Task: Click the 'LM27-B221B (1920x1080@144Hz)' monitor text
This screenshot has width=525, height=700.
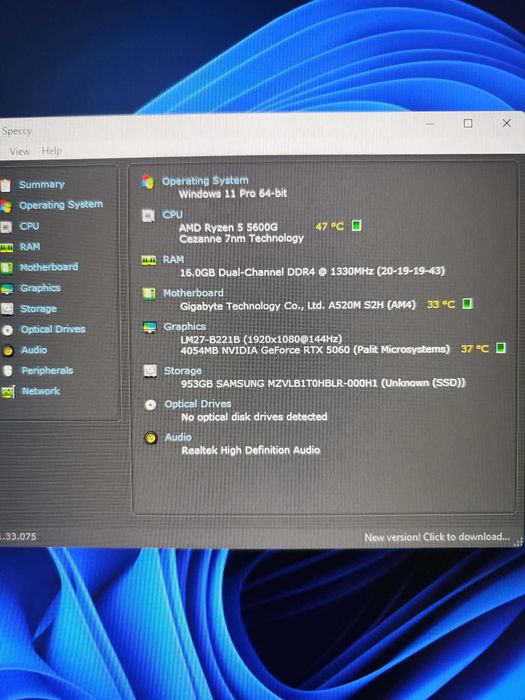Action: 261,339
